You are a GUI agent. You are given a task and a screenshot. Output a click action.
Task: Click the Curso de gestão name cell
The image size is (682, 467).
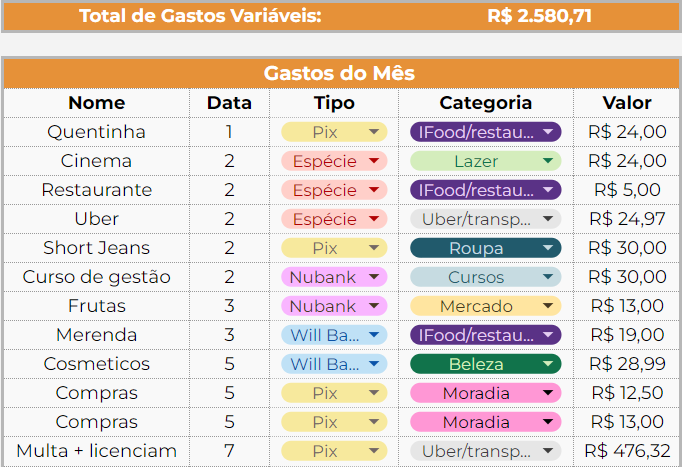(x=97, y=277)
